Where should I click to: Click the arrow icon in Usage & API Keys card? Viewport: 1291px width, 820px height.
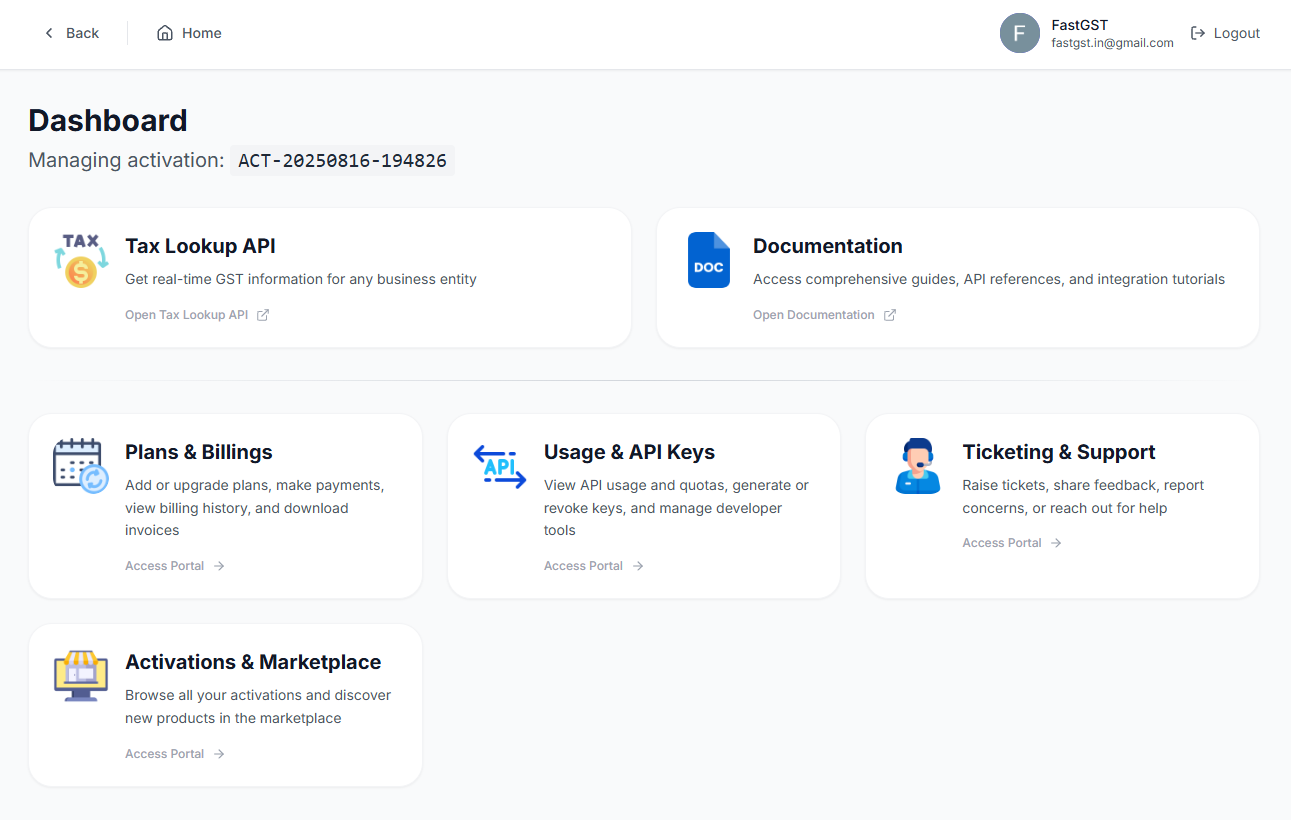tap(638, 566)
